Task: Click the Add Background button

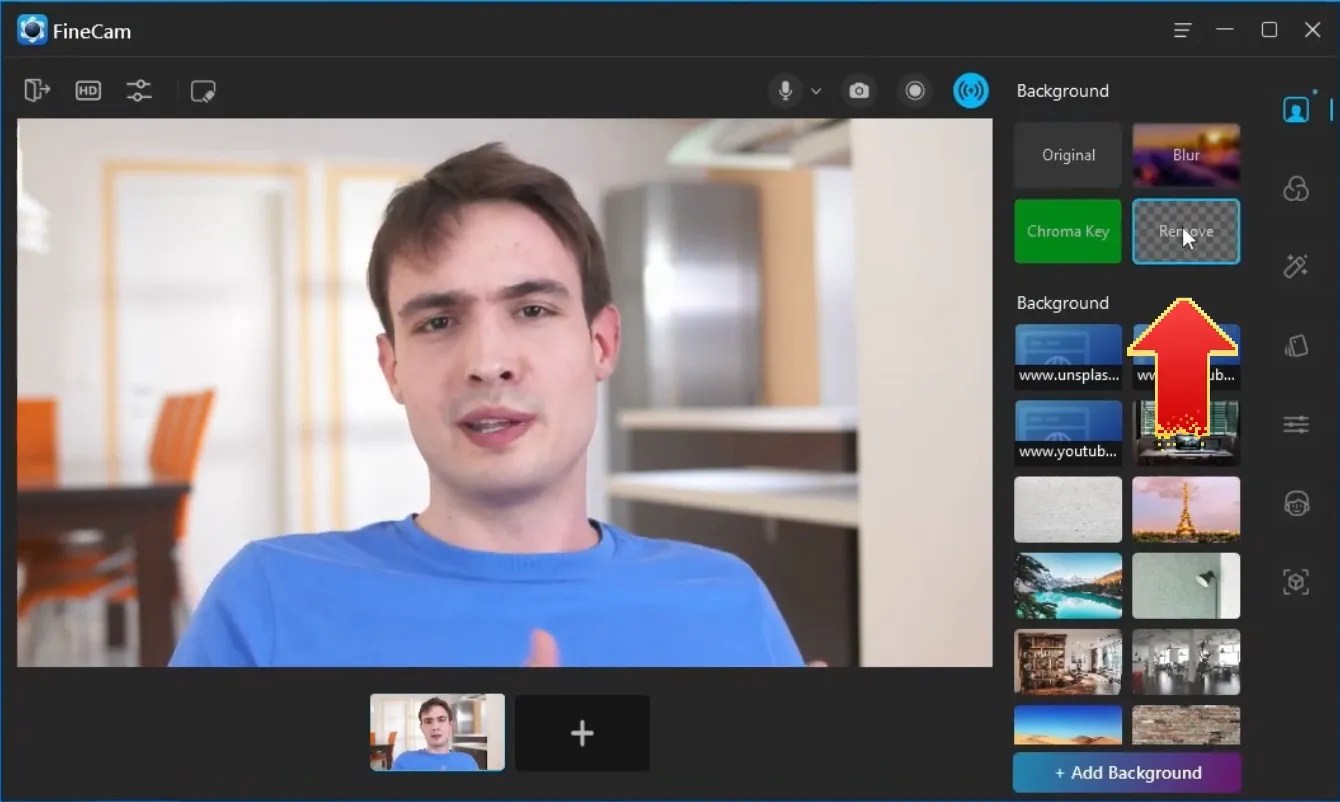Action: point(1126,772)
